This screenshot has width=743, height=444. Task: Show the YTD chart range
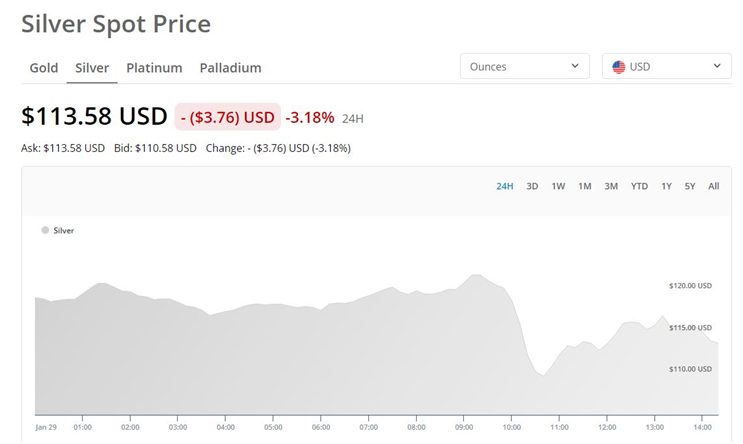tap(639, 186)
